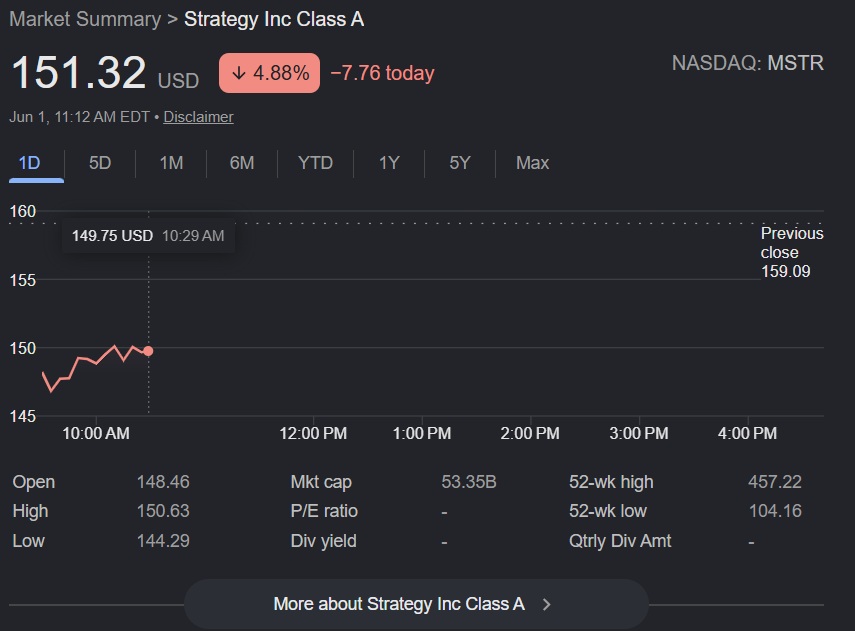Click the NASDAQ: MSTR ticker label
This screenshot has width=855, height=631.
point(748,63)
